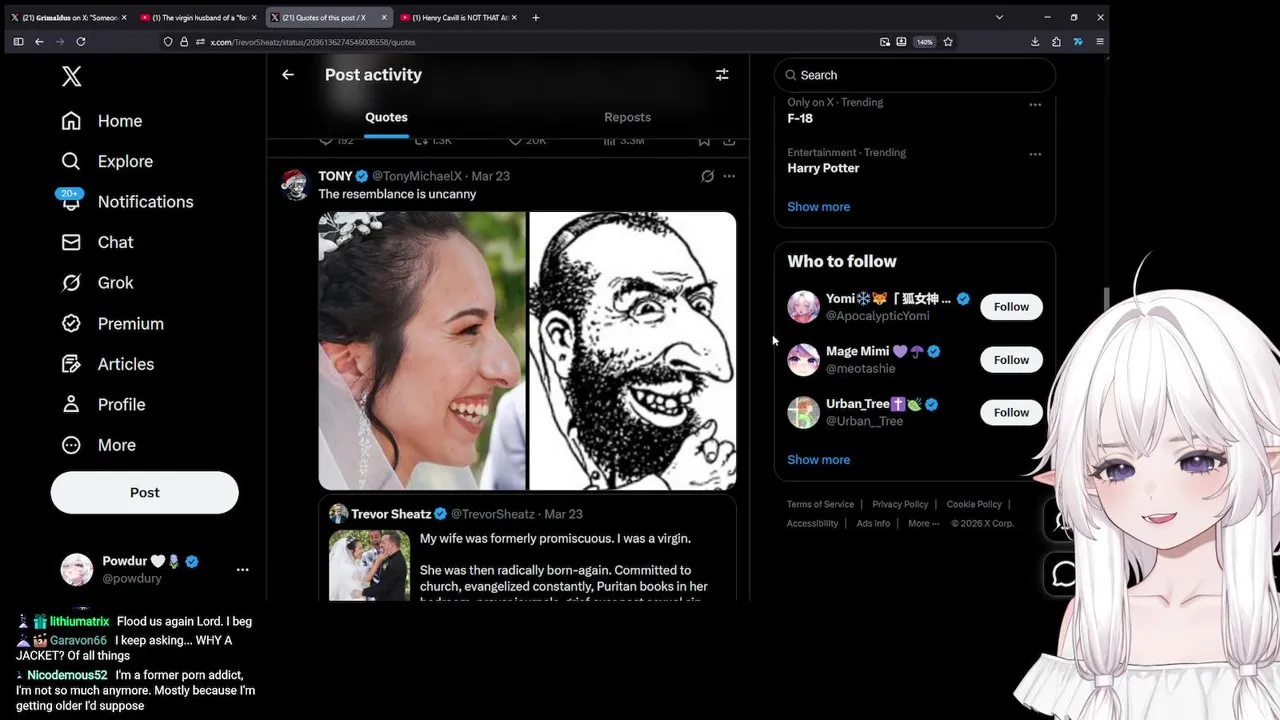
Task: Click the browser address bar URL
Action: click(x=313, y=42)
